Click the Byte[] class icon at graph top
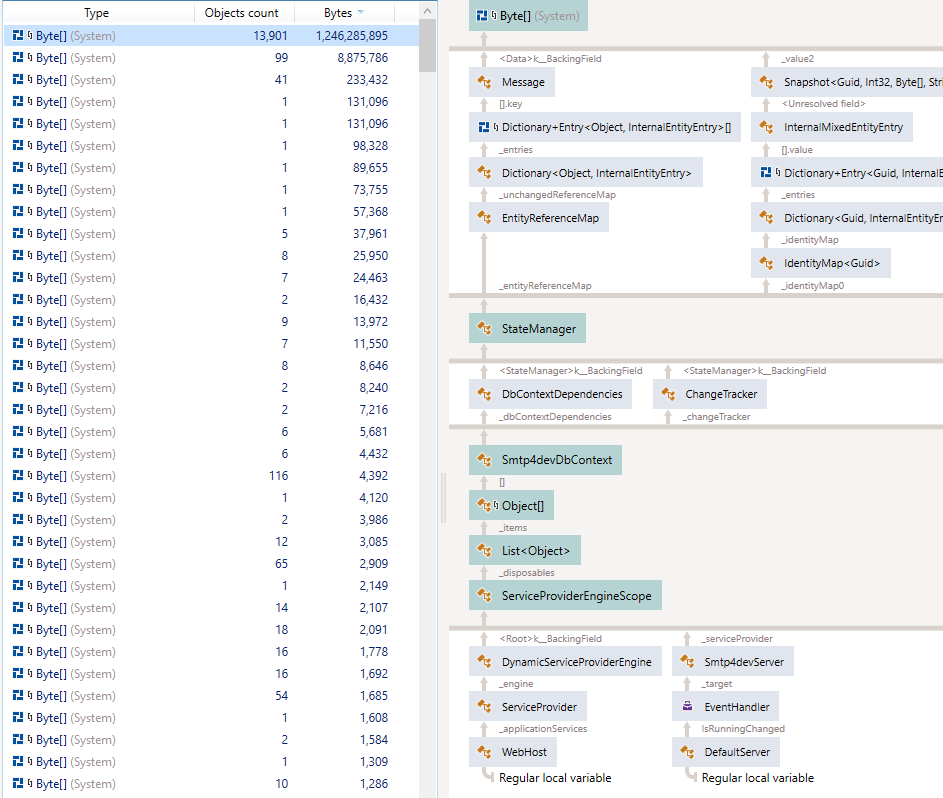The image size is (943, 798). (483, 16)
